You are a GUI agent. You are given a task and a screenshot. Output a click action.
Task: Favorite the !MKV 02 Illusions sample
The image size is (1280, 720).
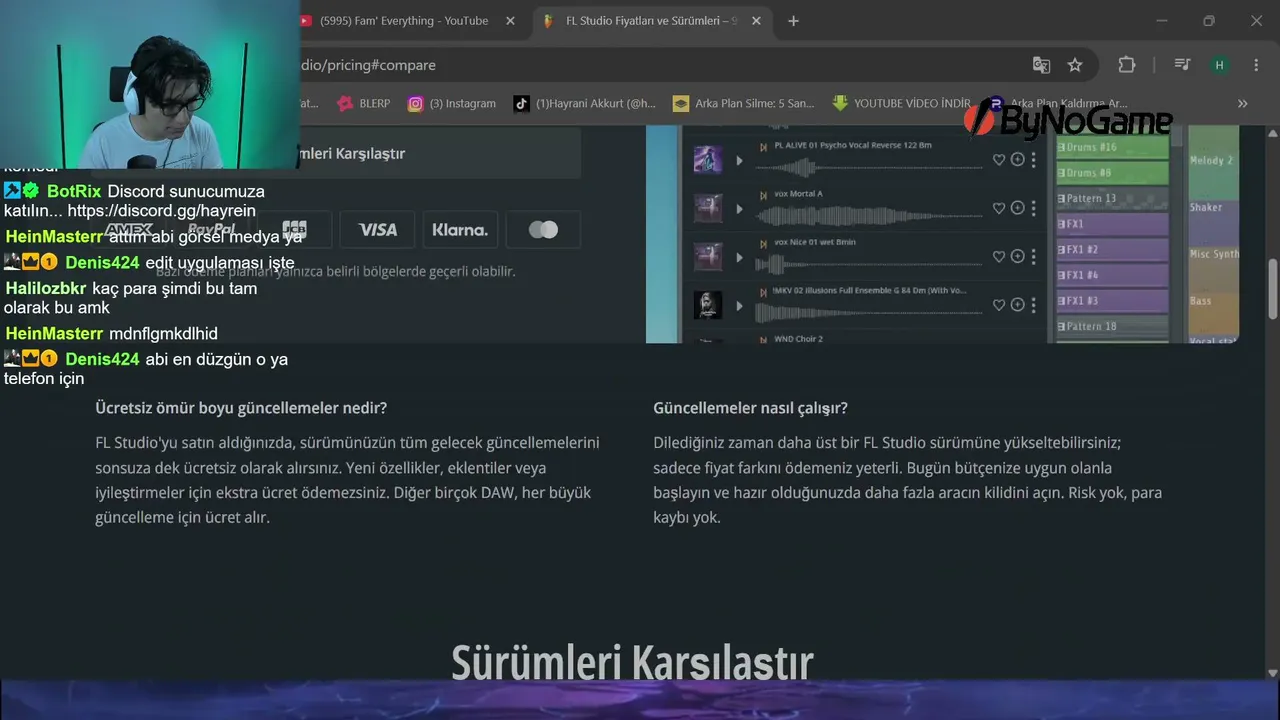[x=998, y=305]
